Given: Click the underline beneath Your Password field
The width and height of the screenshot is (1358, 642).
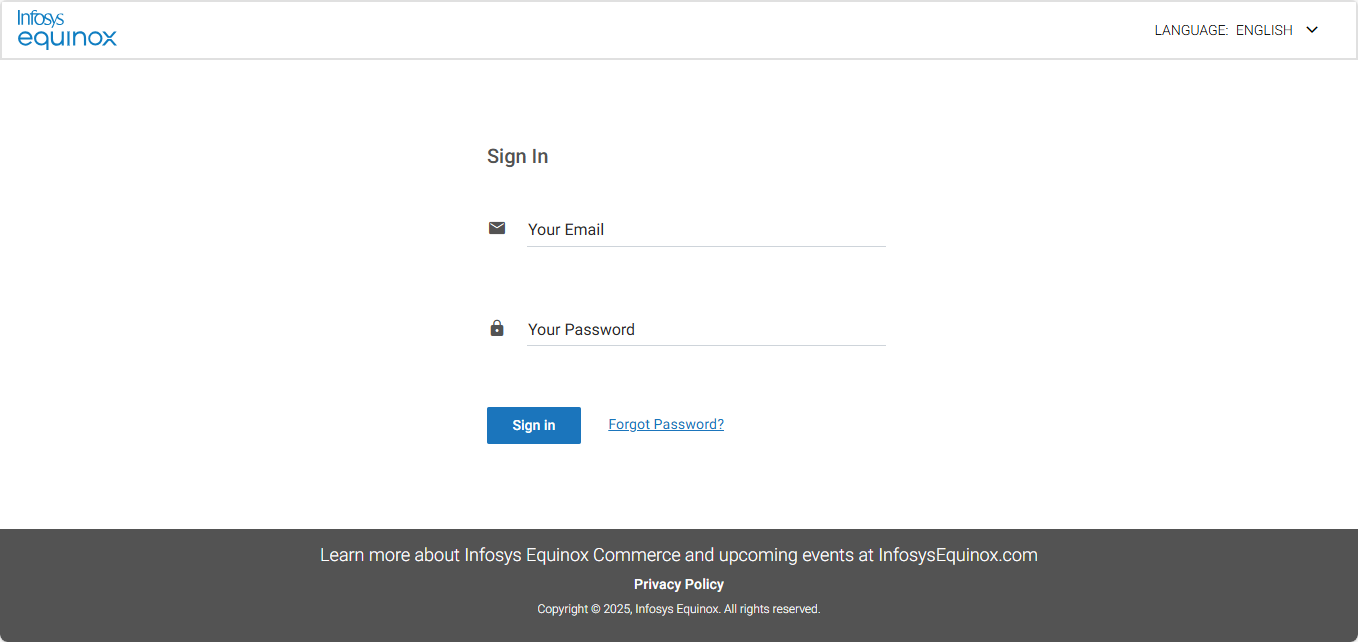Looking at the screenshot, I should tap(706, 346).
